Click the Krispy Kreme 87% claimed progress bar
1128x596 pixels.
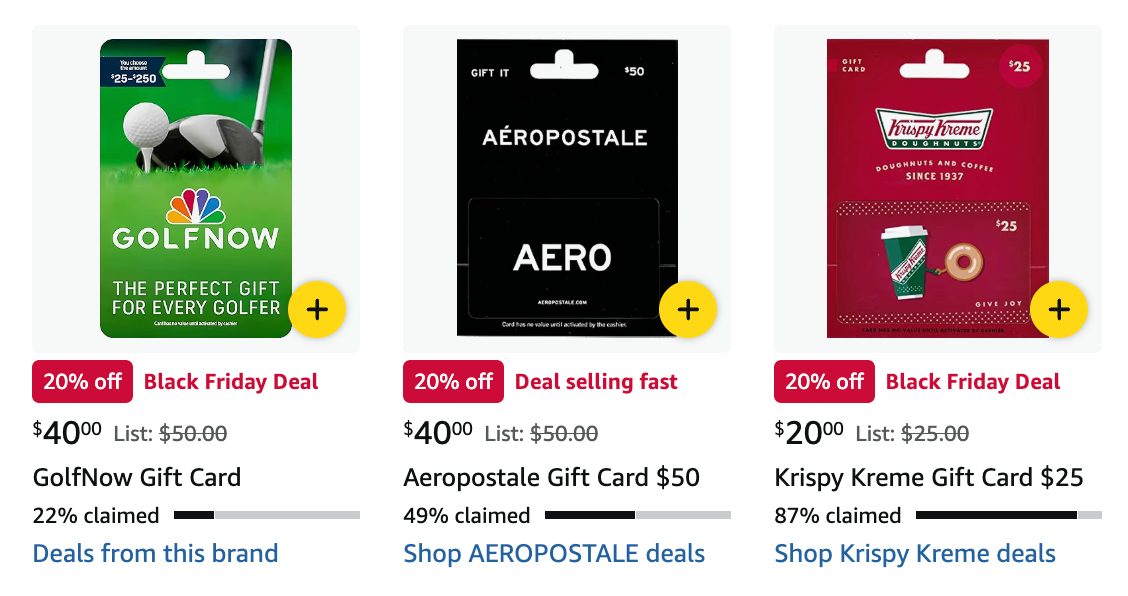(x=1009, y=515)
